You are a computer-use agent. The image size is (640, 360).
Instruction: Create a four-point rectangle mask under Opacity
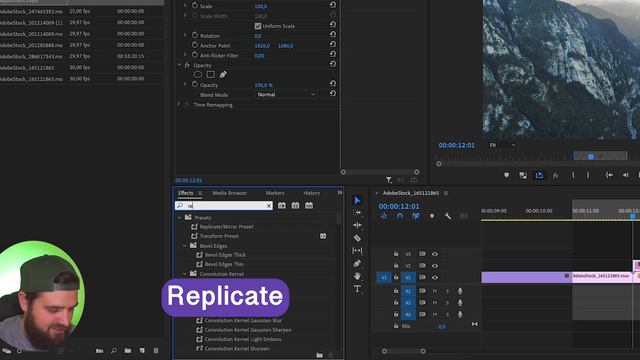click(x=211, y=75)
